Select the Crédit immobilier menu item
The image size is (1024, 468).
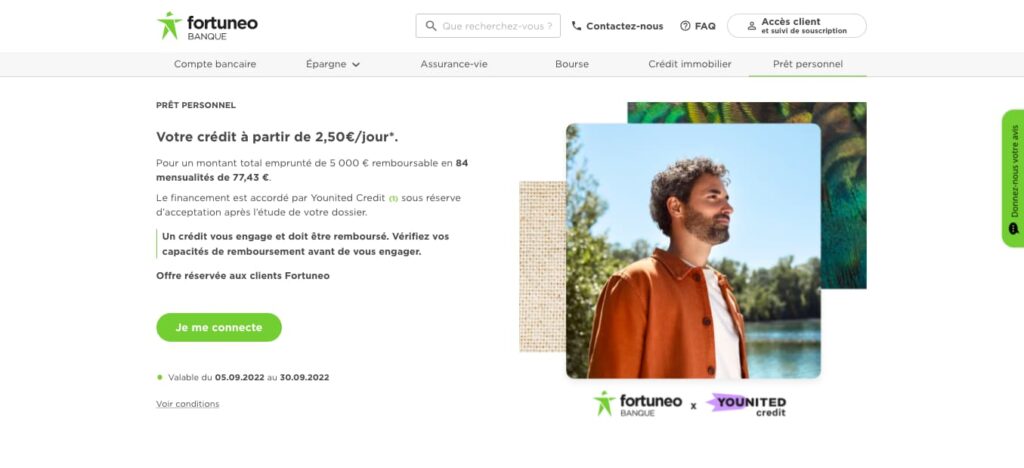click(x=690, y=64)
